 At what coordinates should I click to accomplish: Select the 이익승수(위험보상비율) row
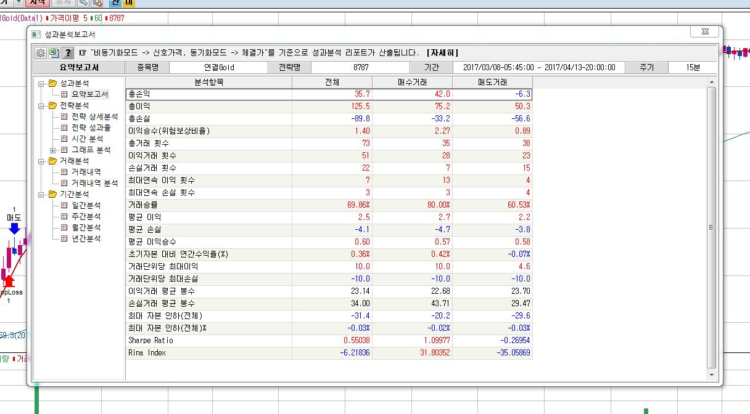pyautogui.click(x=329, y=131)
